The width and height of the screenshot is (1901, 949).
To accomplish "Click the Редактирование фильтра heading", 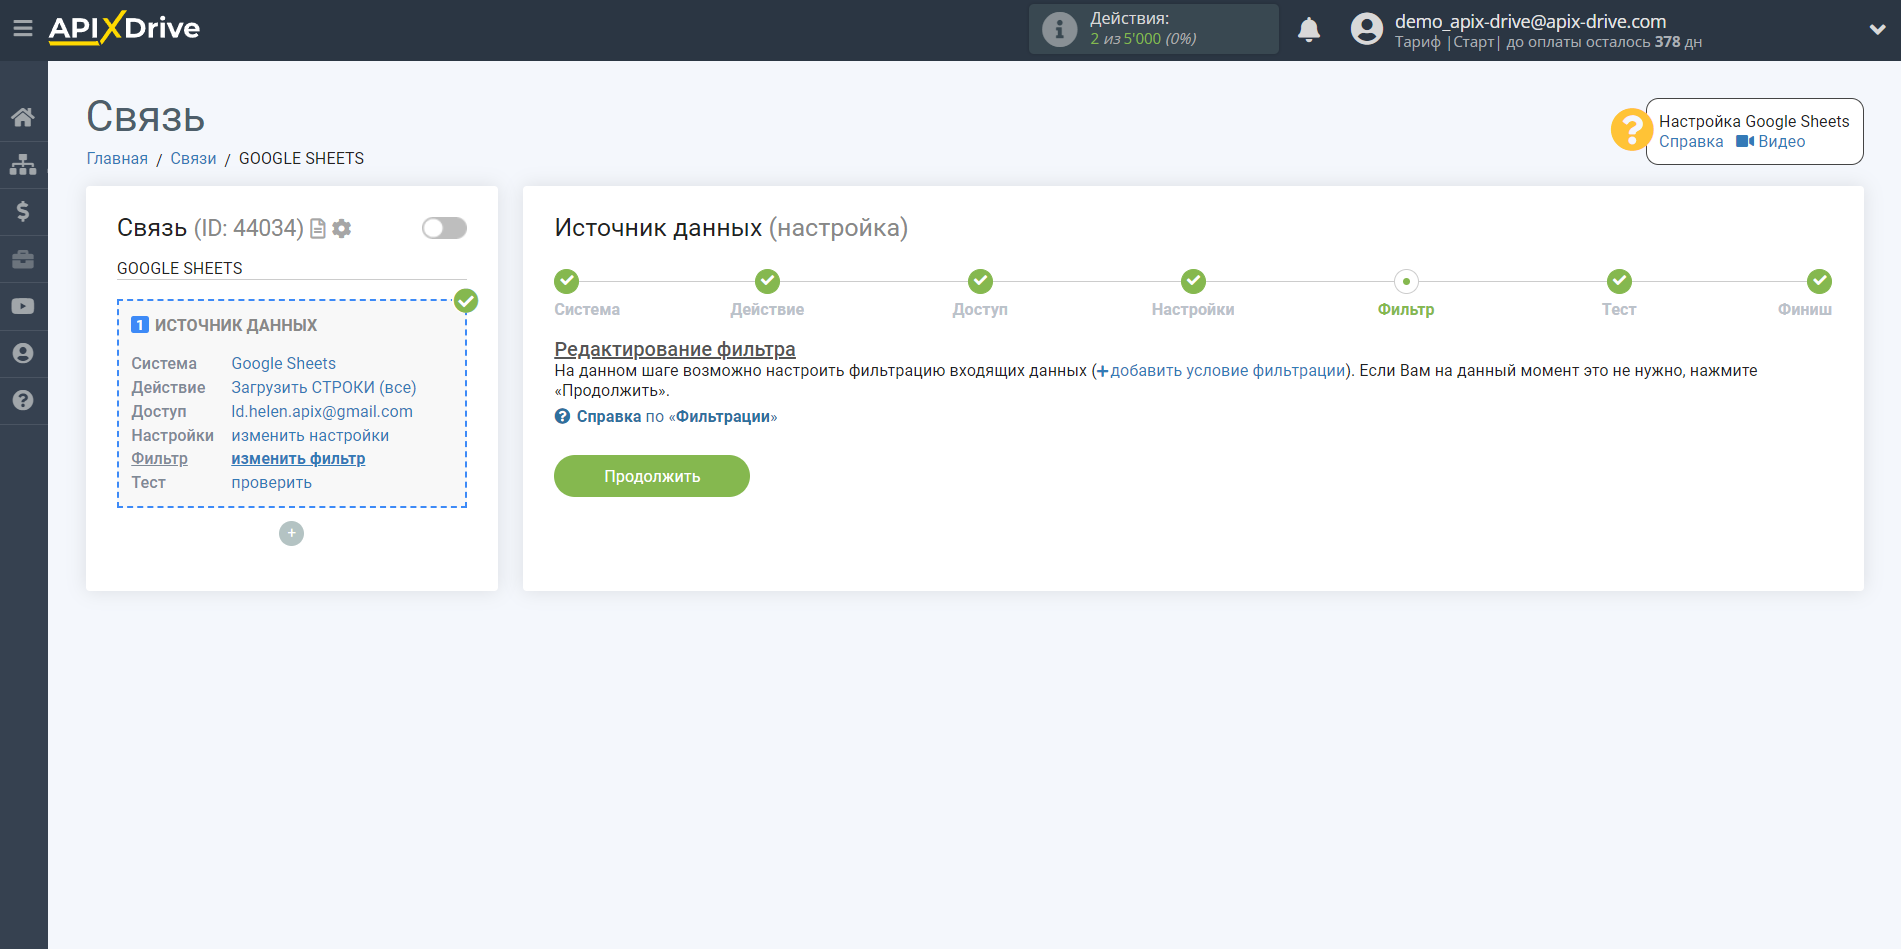I will (675, 349).
